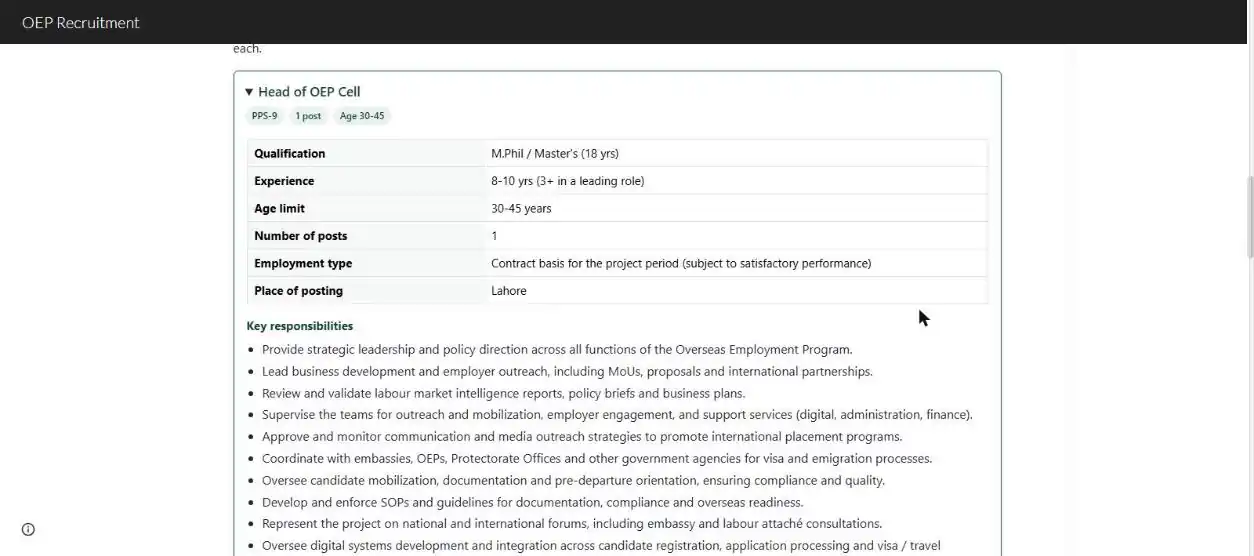Click the Represent the project bullet
Screen dimensions: 1254x556
pyautogui.click(x=572, y=524)
